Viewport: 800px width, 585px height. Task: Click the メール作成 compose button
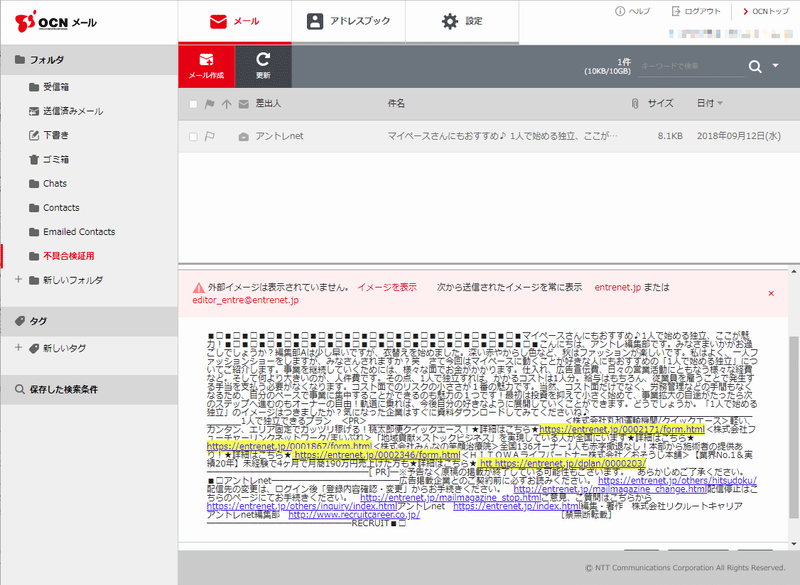pyautogui.click(x=206, y=66)
